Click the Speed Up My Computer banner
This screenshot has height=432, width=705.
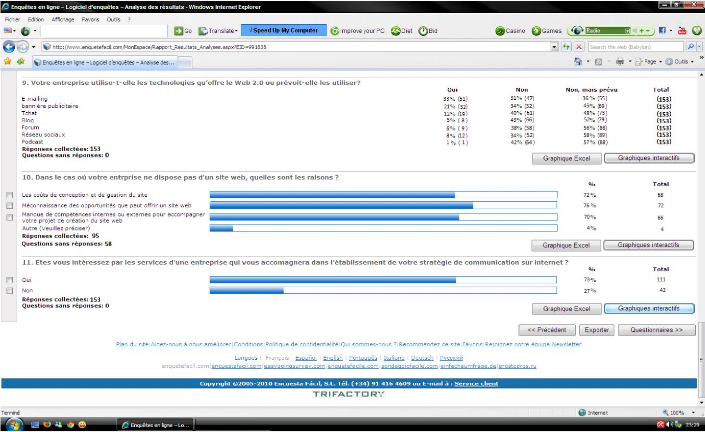coord(285,30)
